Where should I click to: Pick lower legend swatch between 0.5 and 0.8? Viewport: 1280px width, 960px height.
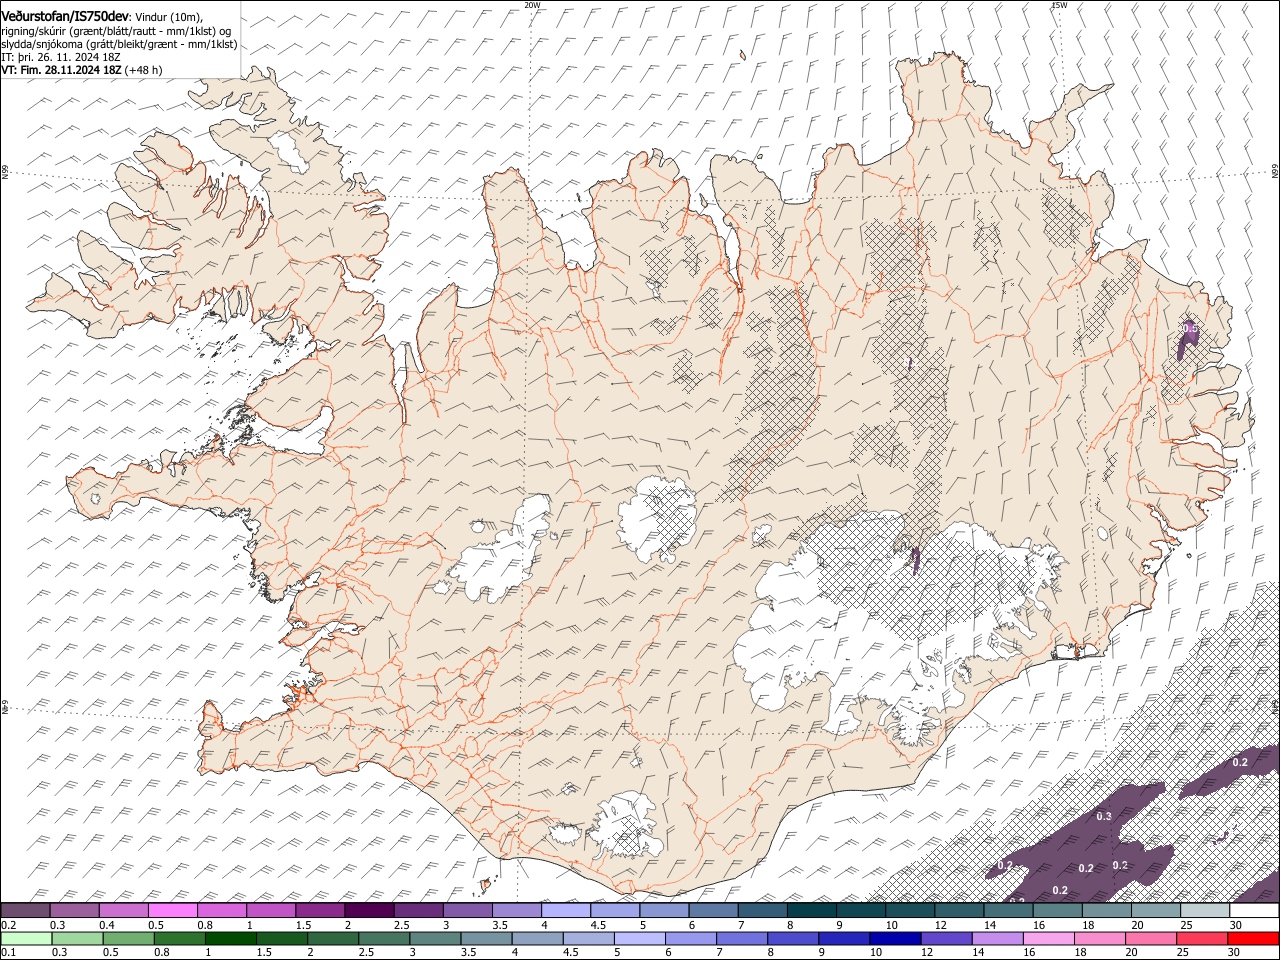tap(128, 939)
